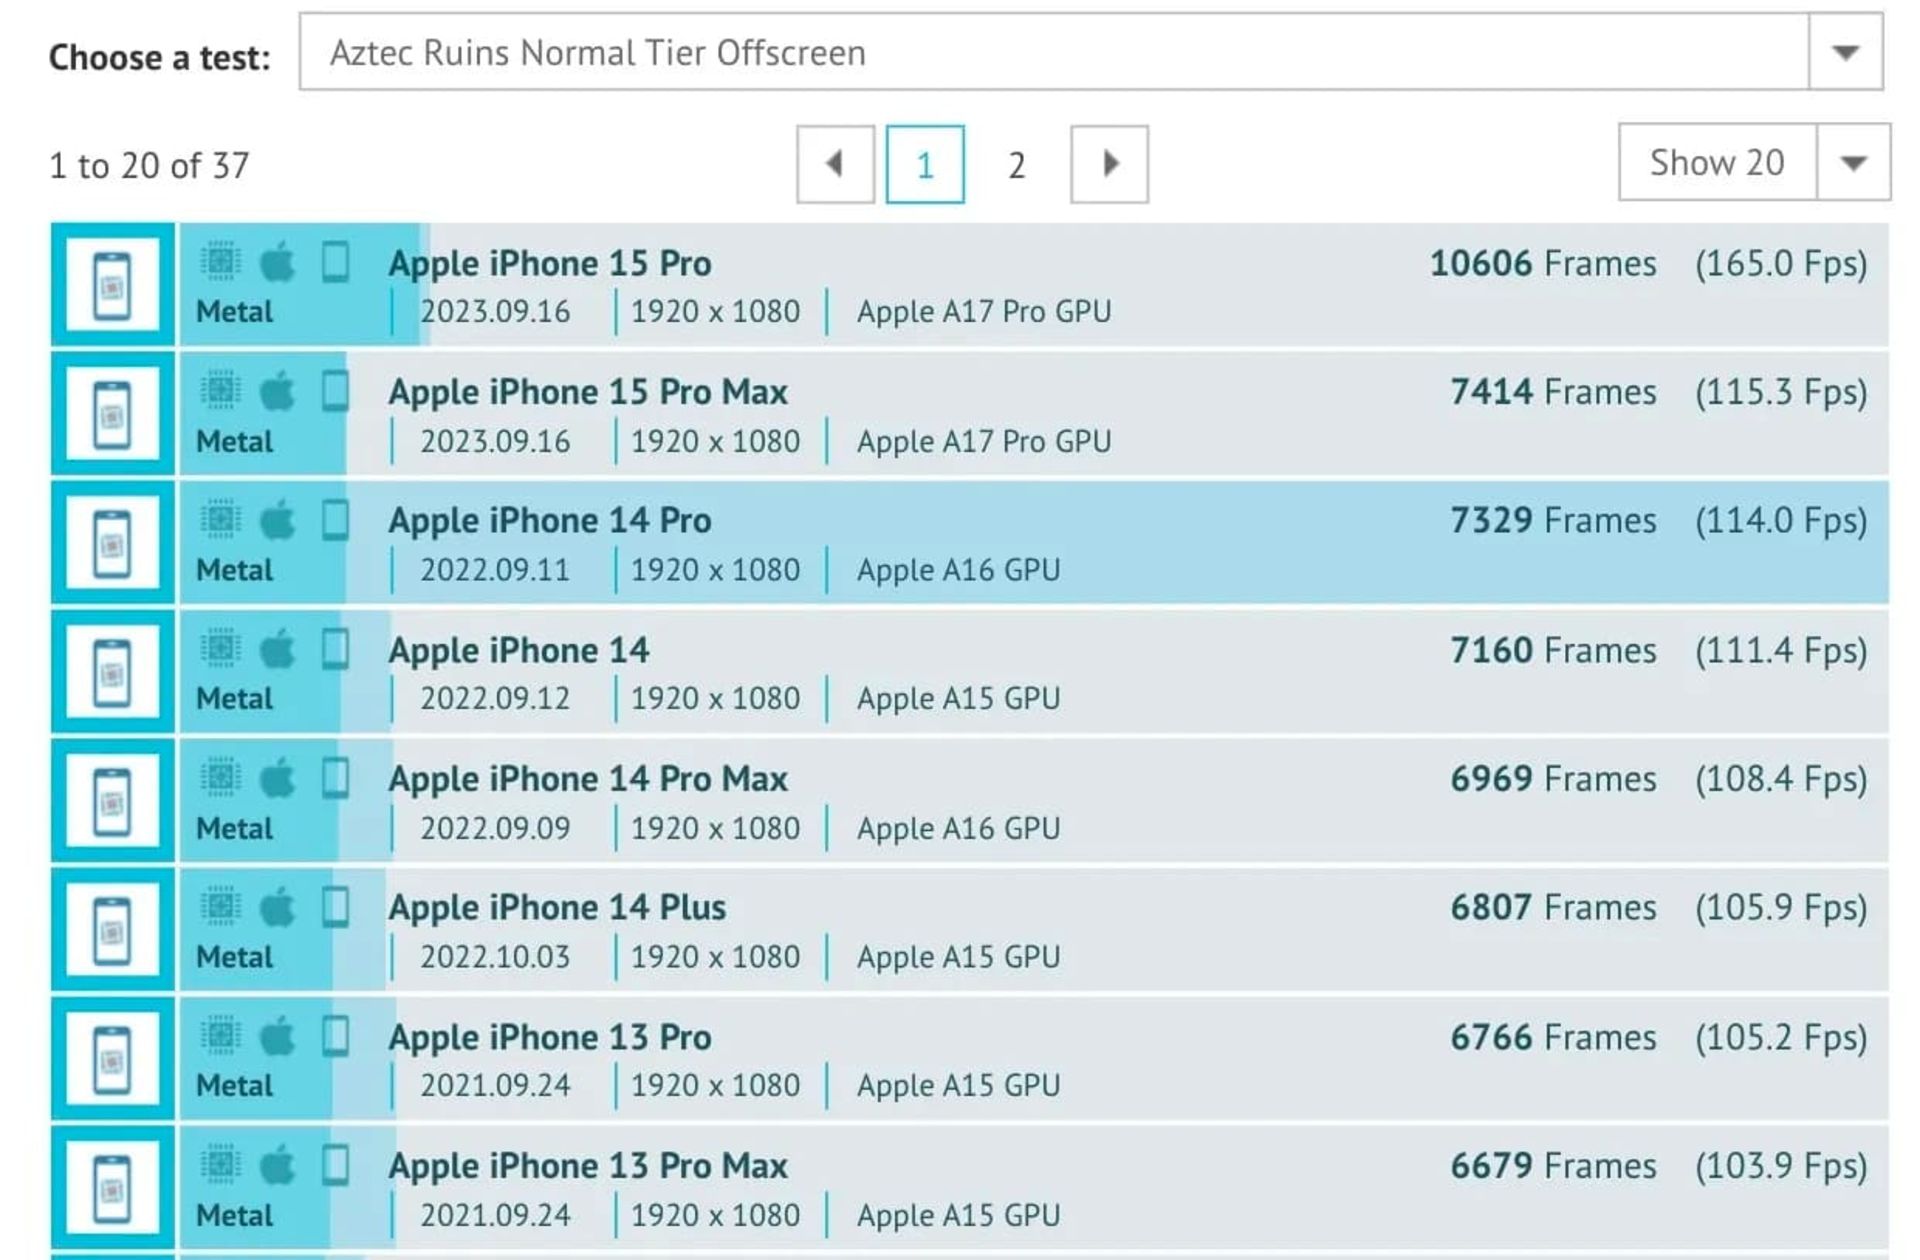Click the iPhone 14 Pro Max device thumbnail
Image resolution: width=1920 pixels, height=1260 pixels.
click(113, 801)
